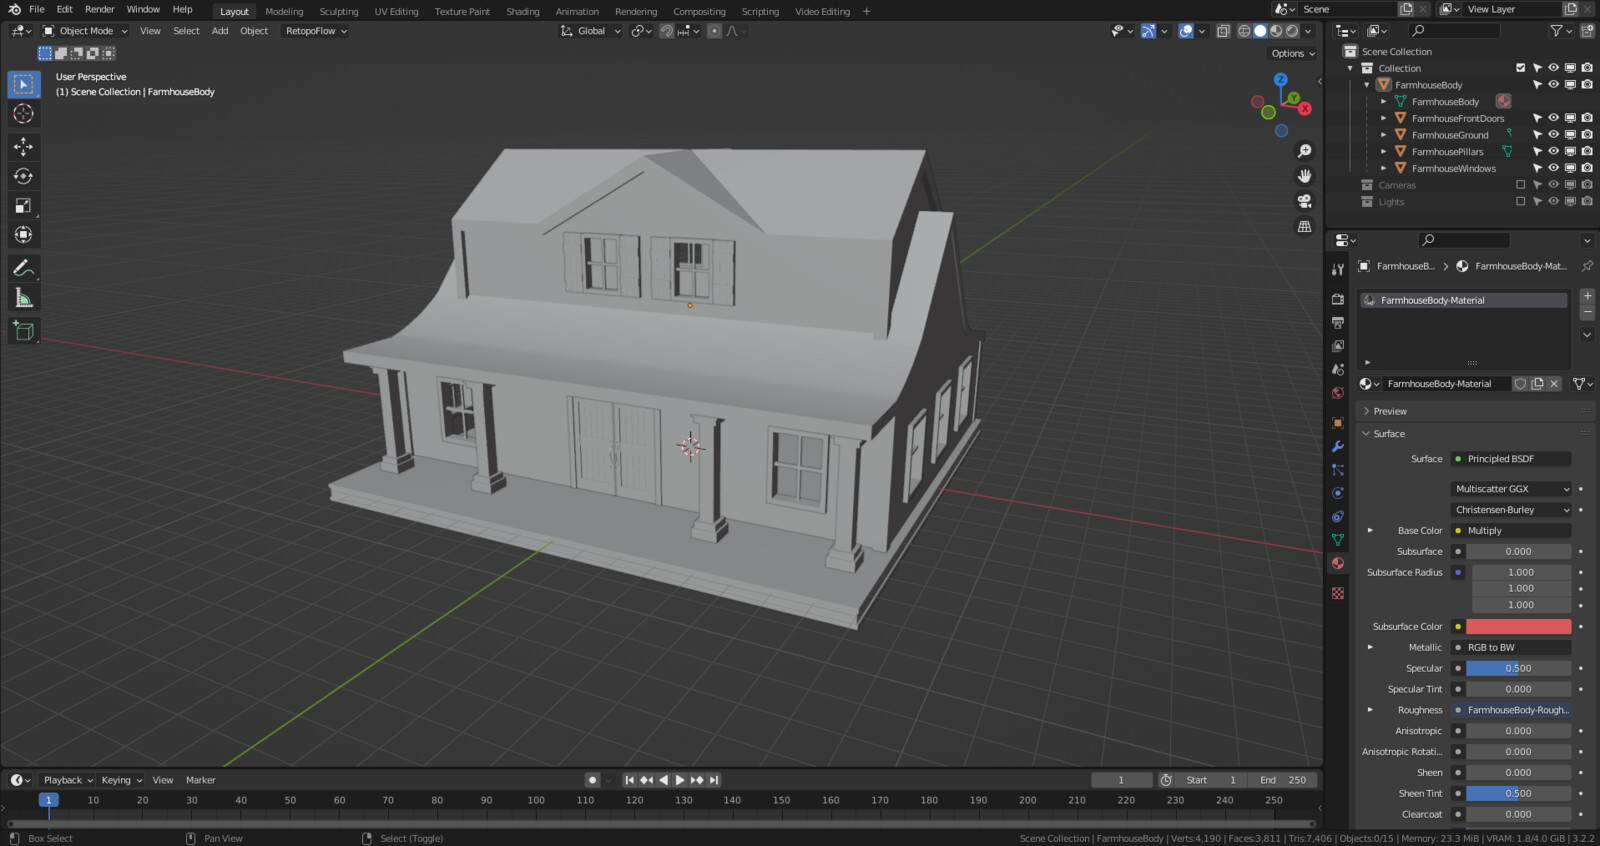
Task: Pin the properties editor context
Action: (x=1586, y=266)
